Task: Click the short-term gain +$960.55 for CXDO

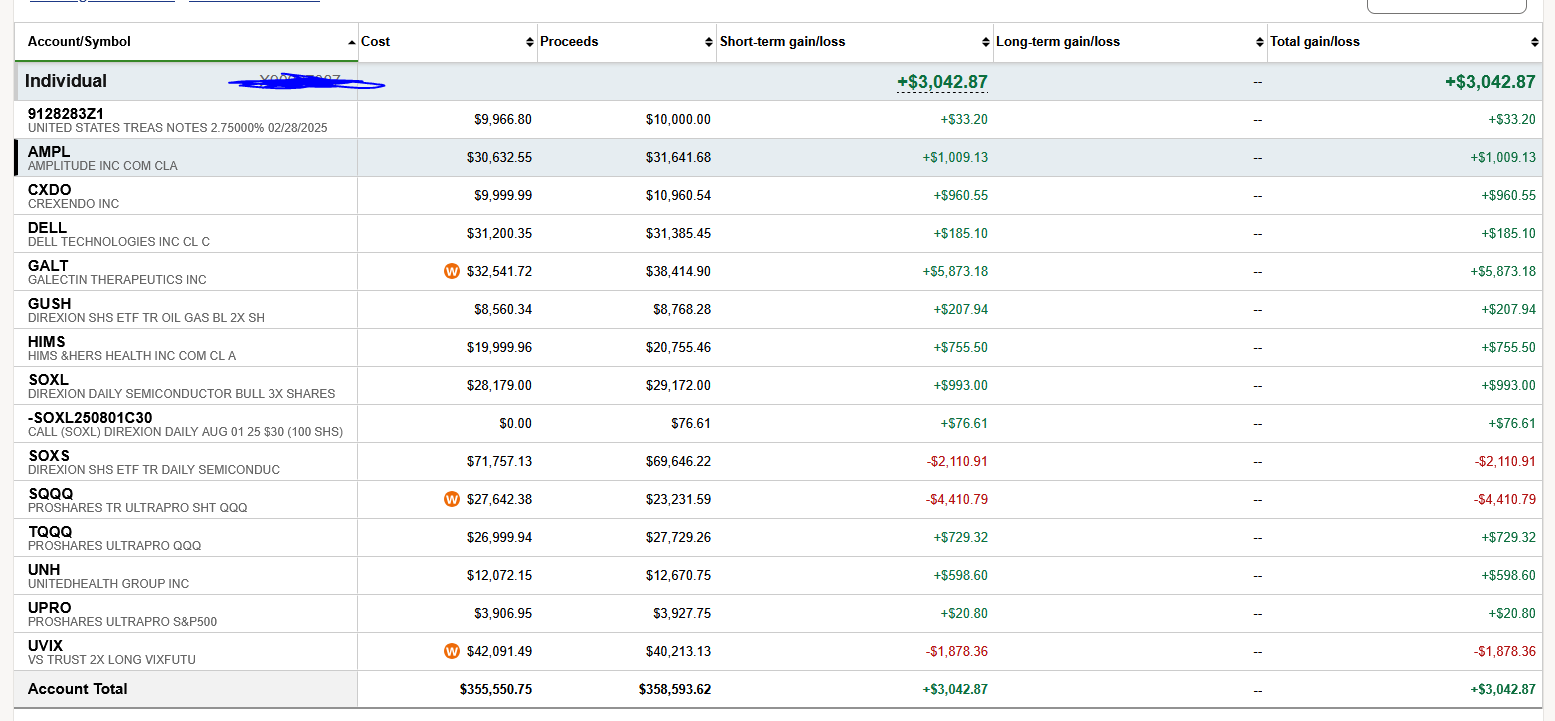Action: [961, 195]
